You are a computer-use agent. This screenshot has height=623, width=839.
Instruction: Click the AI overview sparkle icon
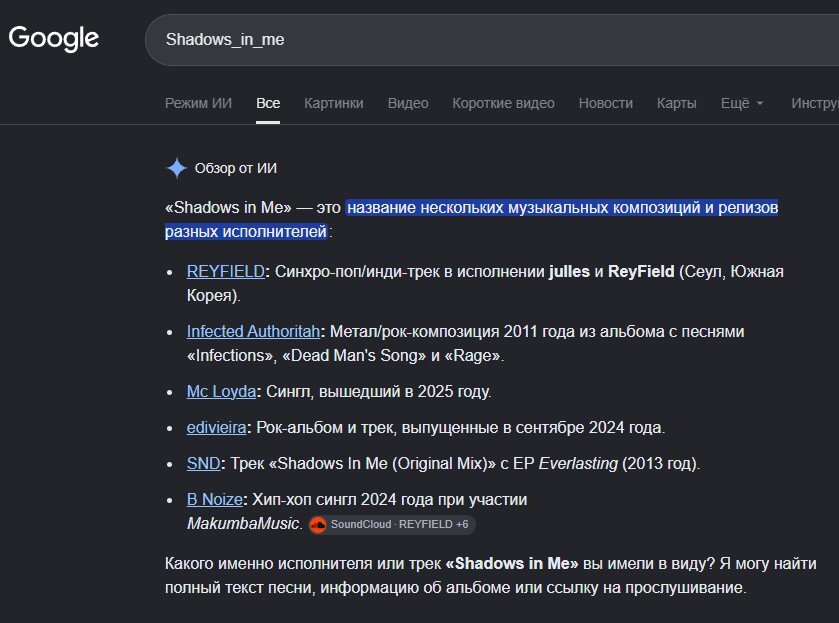pos(177,168)
